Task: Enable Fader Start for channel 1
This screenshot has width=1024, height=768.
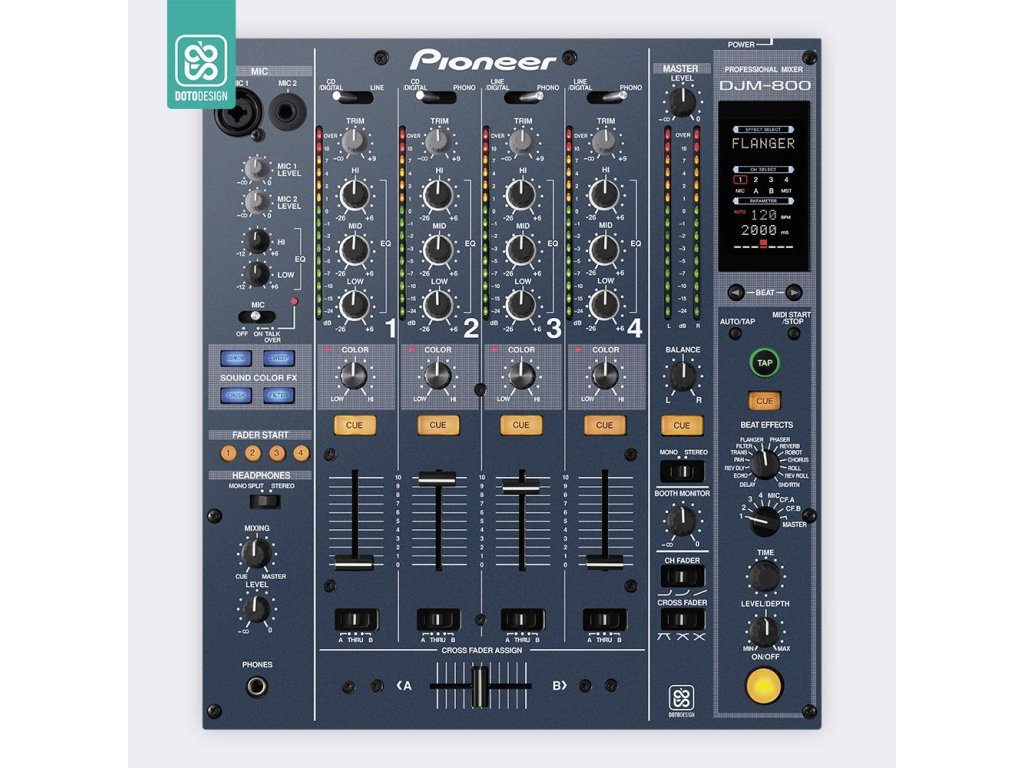Action: point(228,453)
